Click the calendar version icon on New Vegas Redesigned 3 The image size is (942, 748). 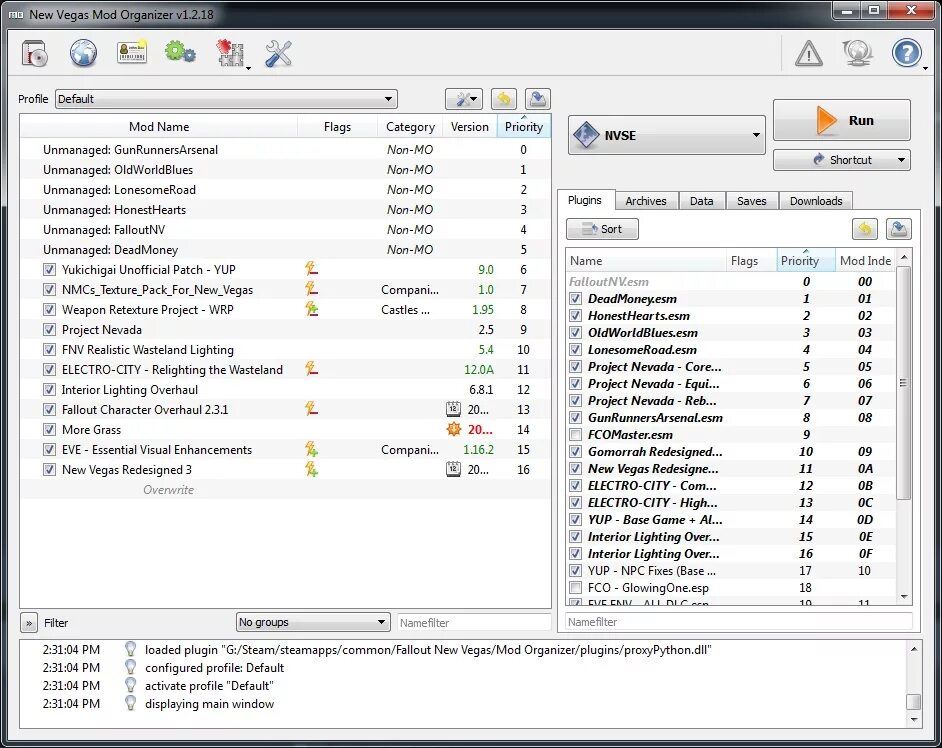point(454,469)
